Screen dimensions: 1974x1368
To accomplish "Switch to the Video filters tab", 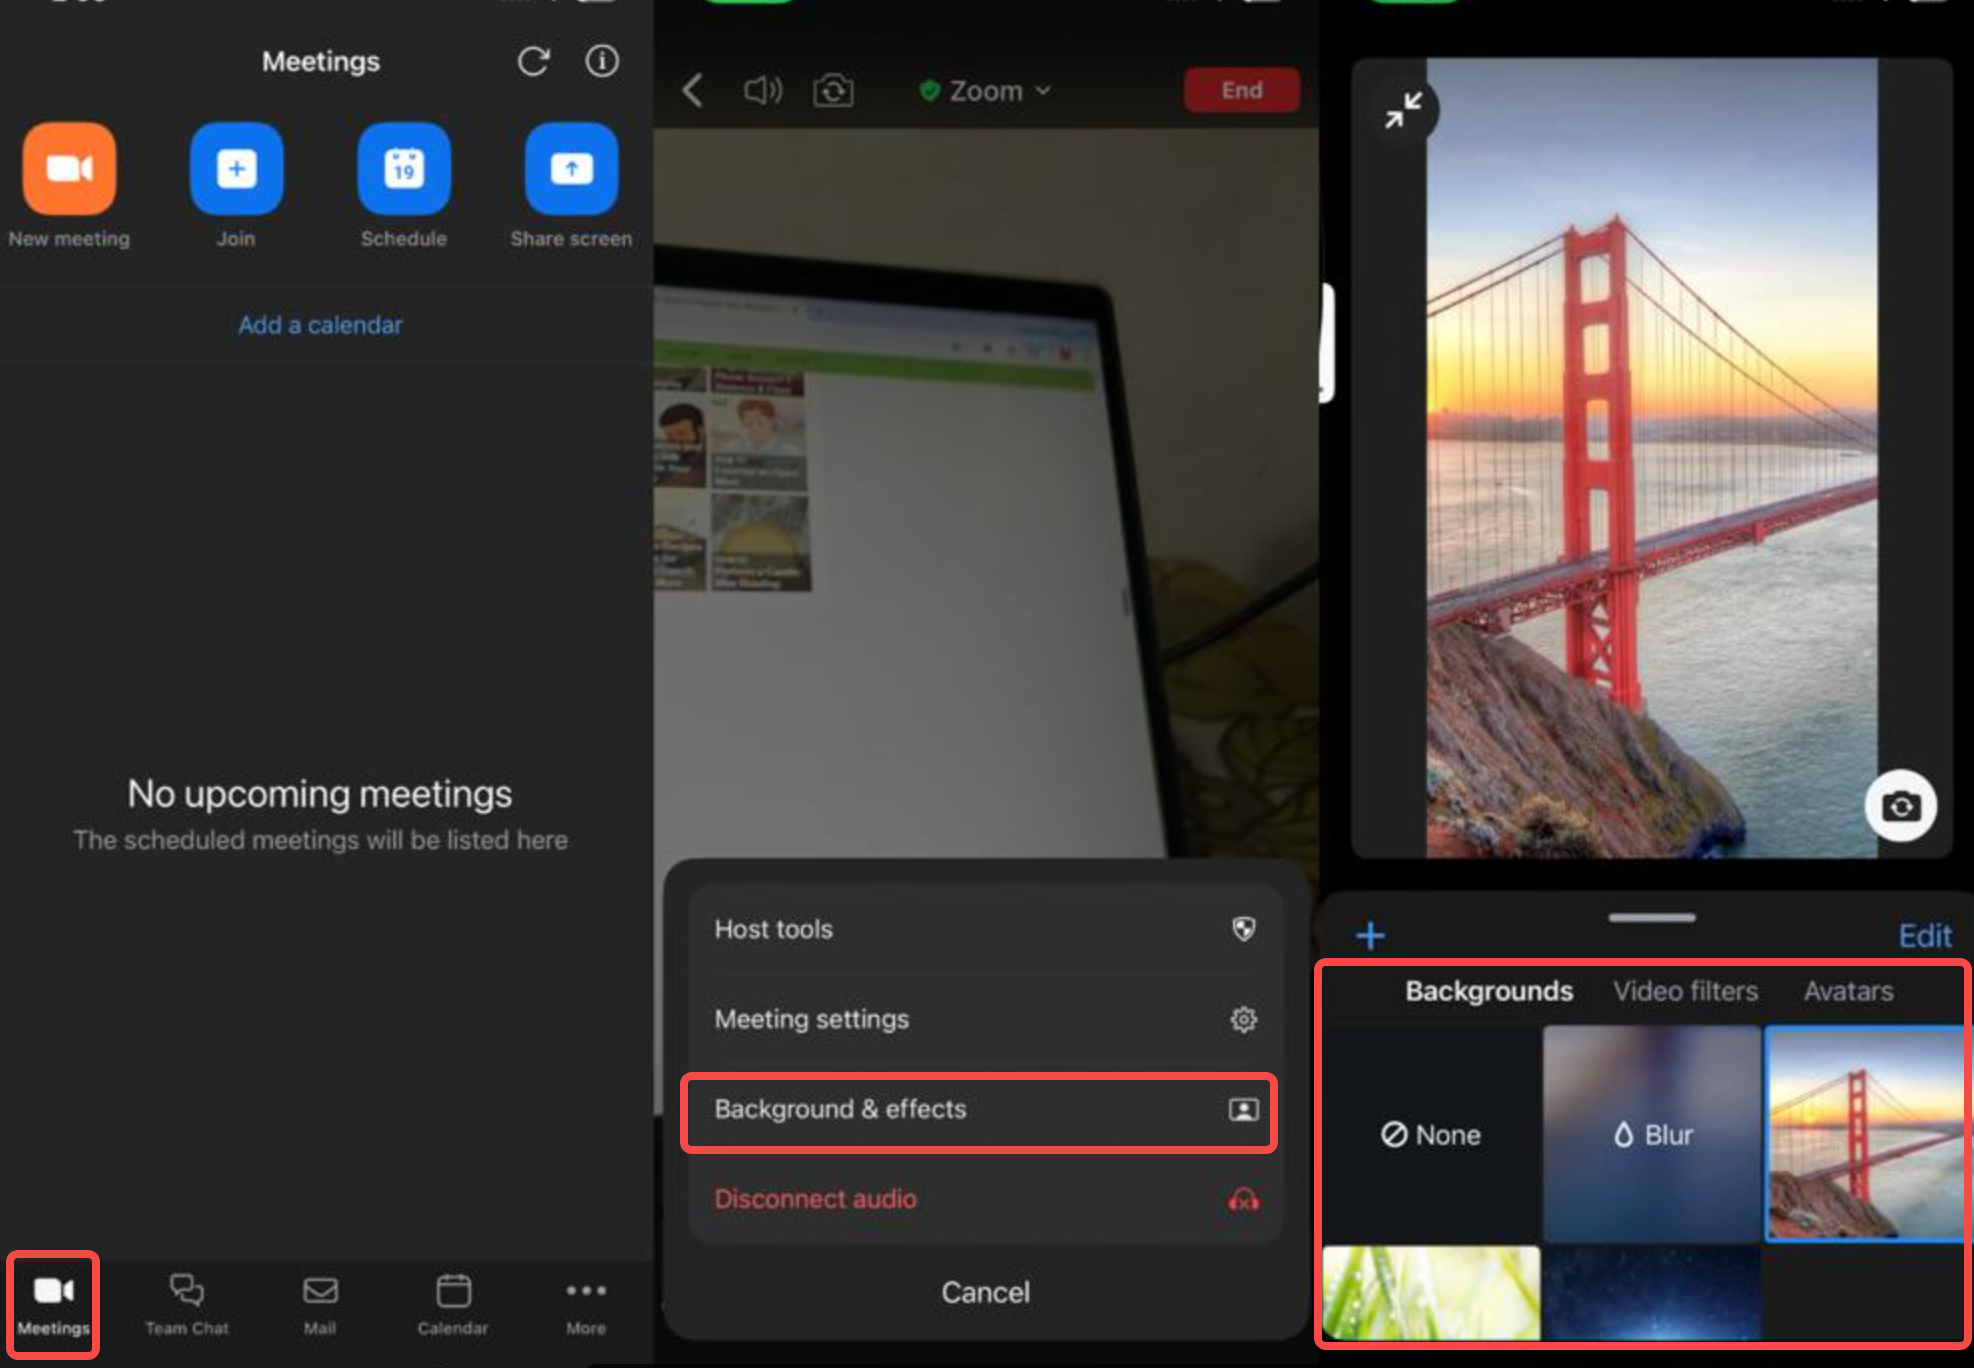I will (x=1685, y=991).
